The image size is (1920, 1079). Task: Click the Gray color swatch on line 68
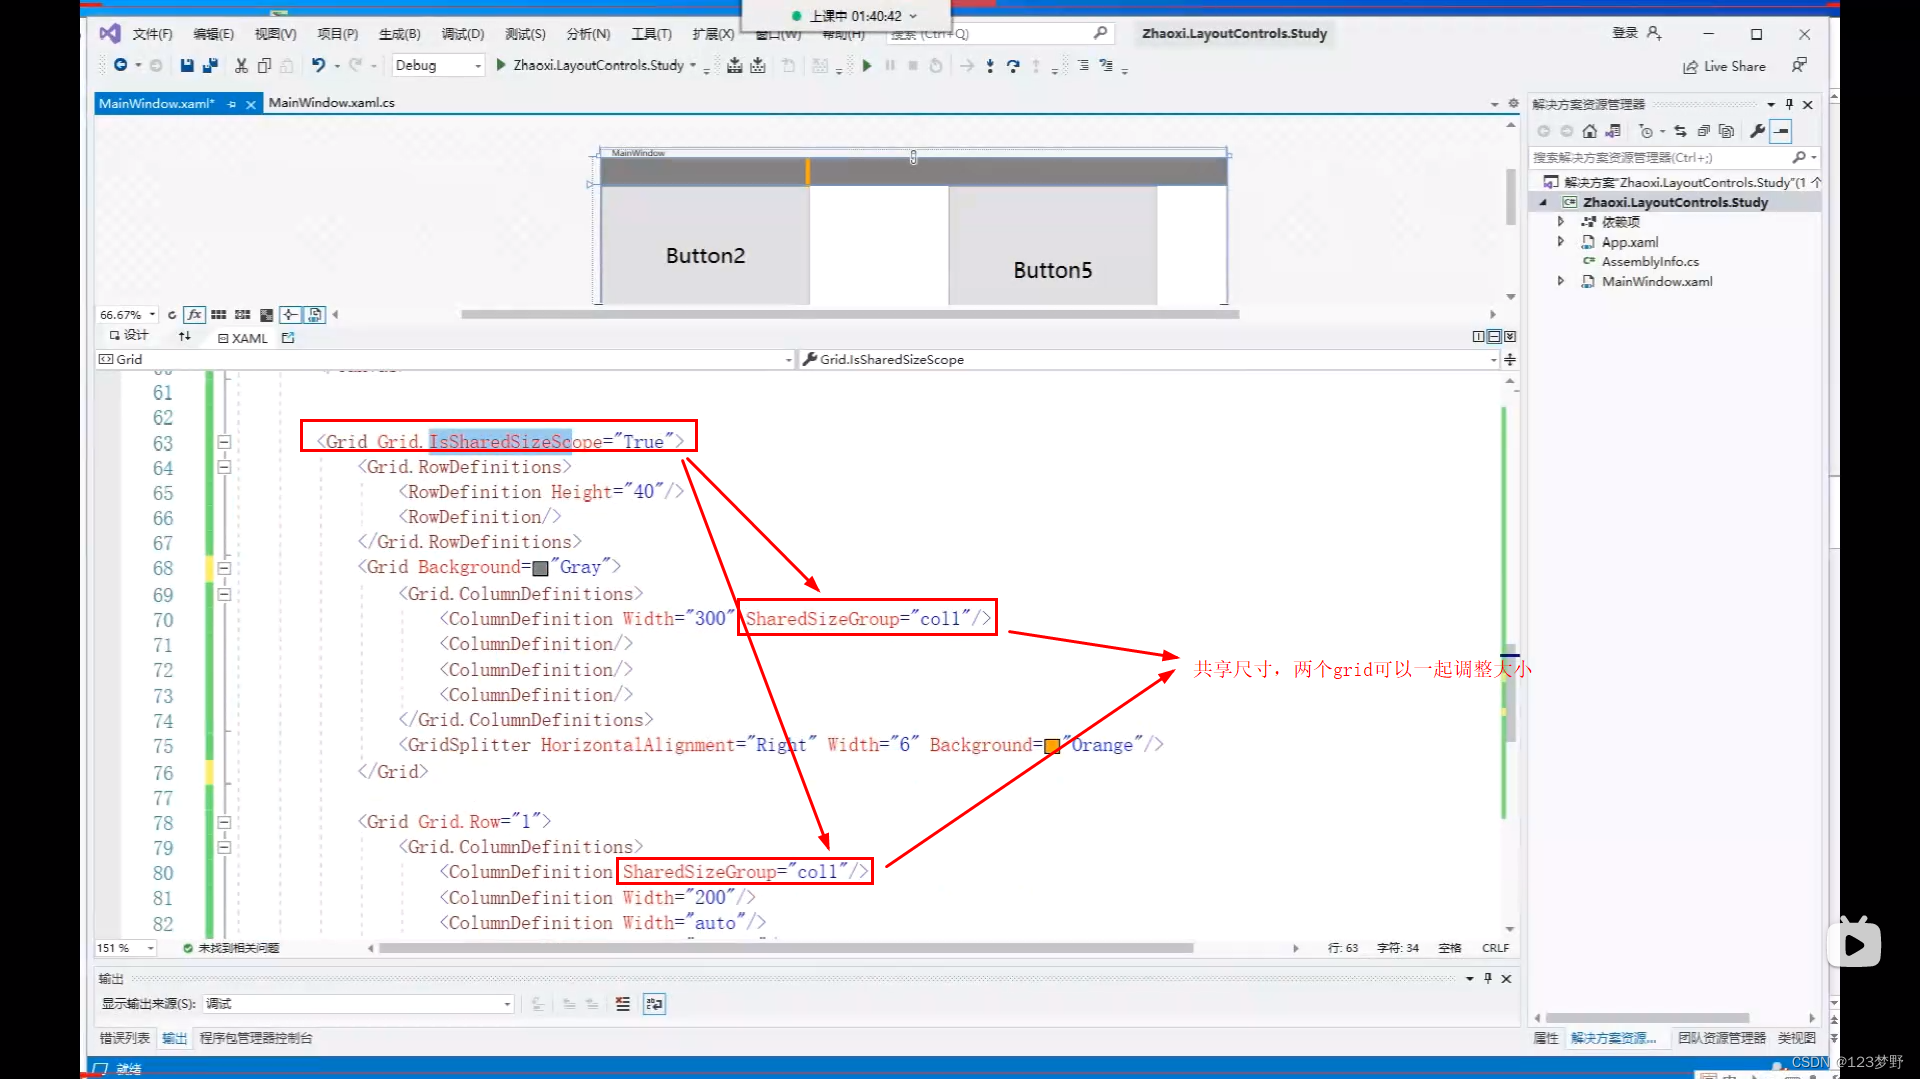pyautogui.click(x=540, y=568)
